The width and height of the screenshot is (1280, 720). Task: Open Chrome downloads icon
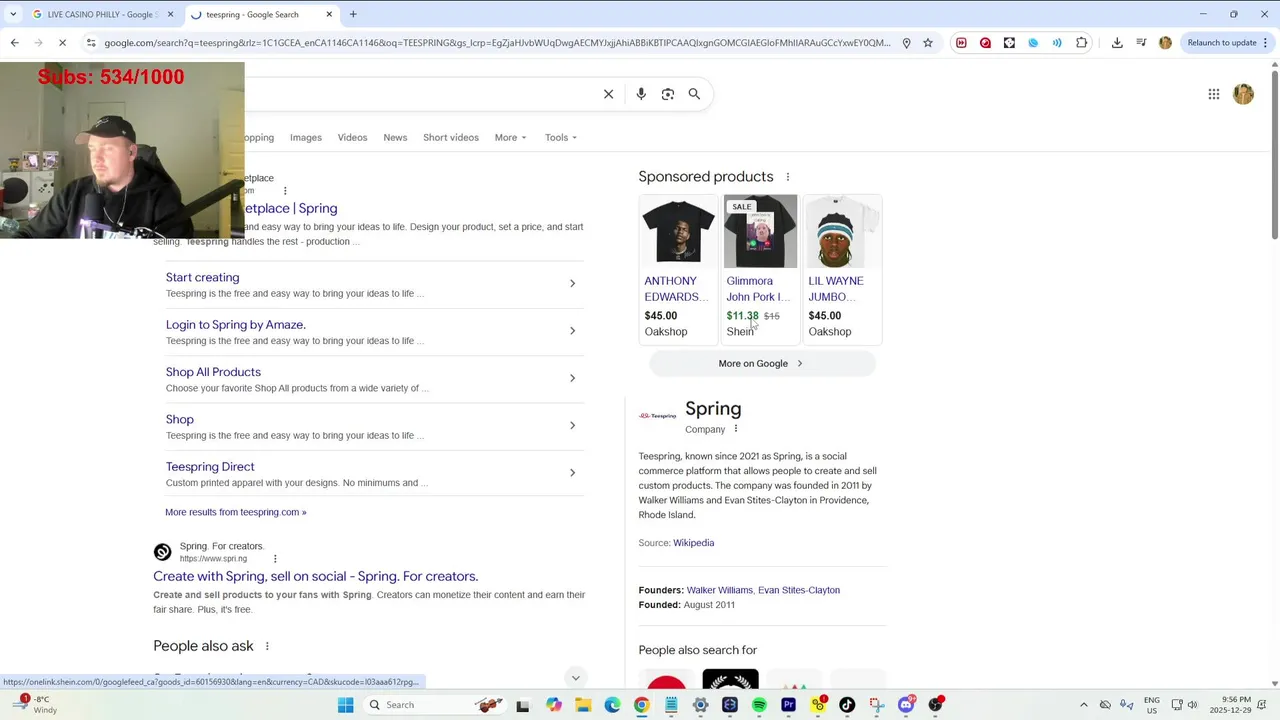pos(1117,43)
